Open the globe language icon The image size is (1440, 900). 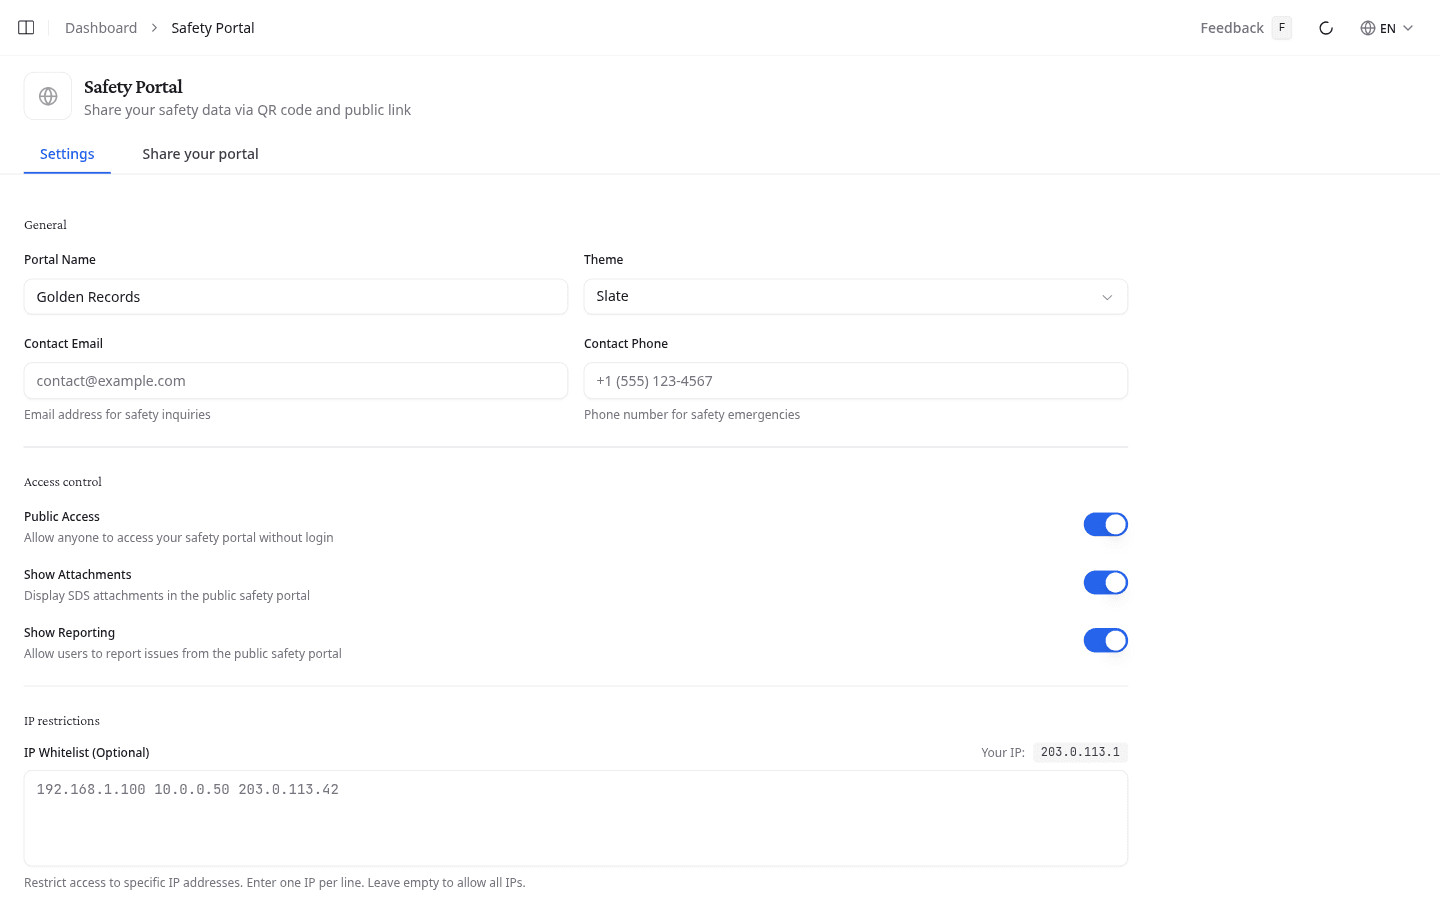[1368, 27]
